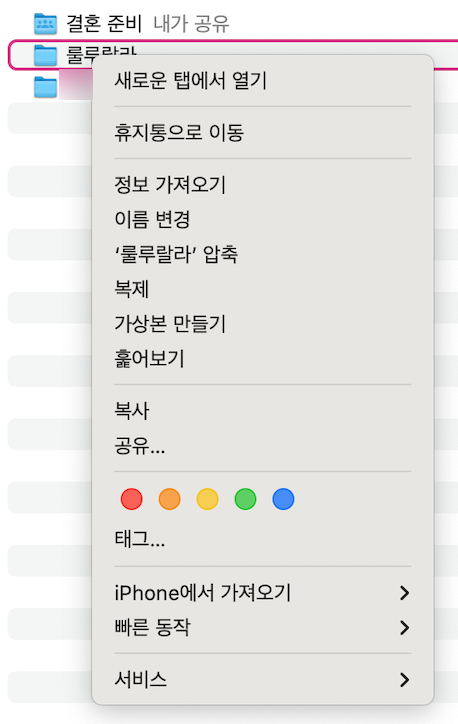Expand iPhone에서 가져오기 submenu arrow
The height and width of the screenshot is (724, 458).
[404, 593]
